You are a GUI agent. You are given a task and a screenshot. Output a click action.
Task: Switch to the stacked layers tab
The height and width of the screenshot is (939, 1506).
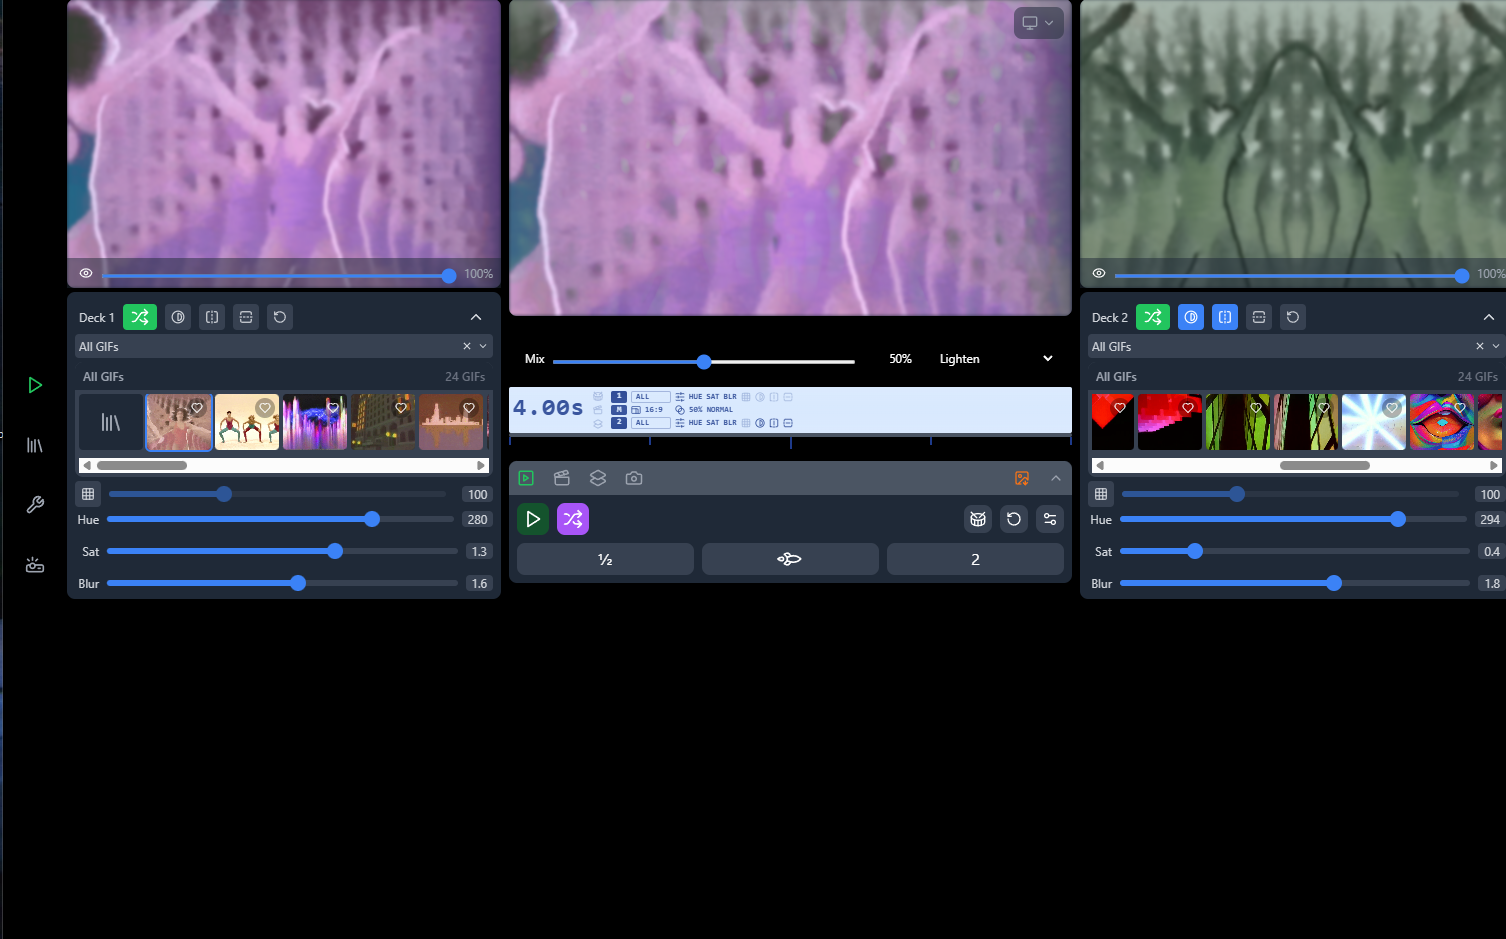pyautogui.click(x=598, y=478)
